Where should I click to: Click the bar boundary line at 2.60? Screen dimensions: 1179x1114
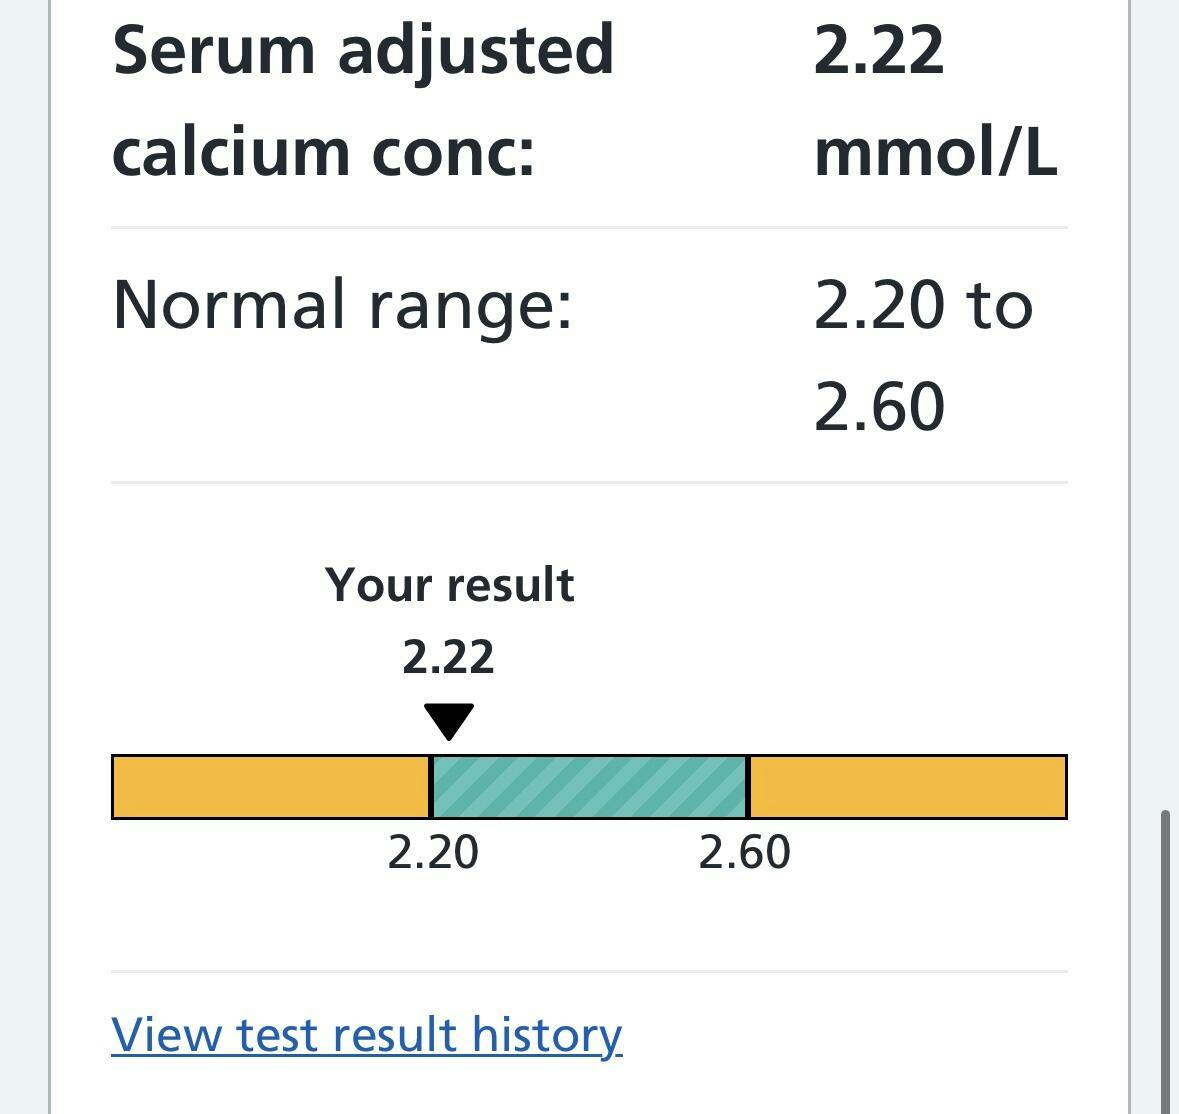[x=747, y=787]
